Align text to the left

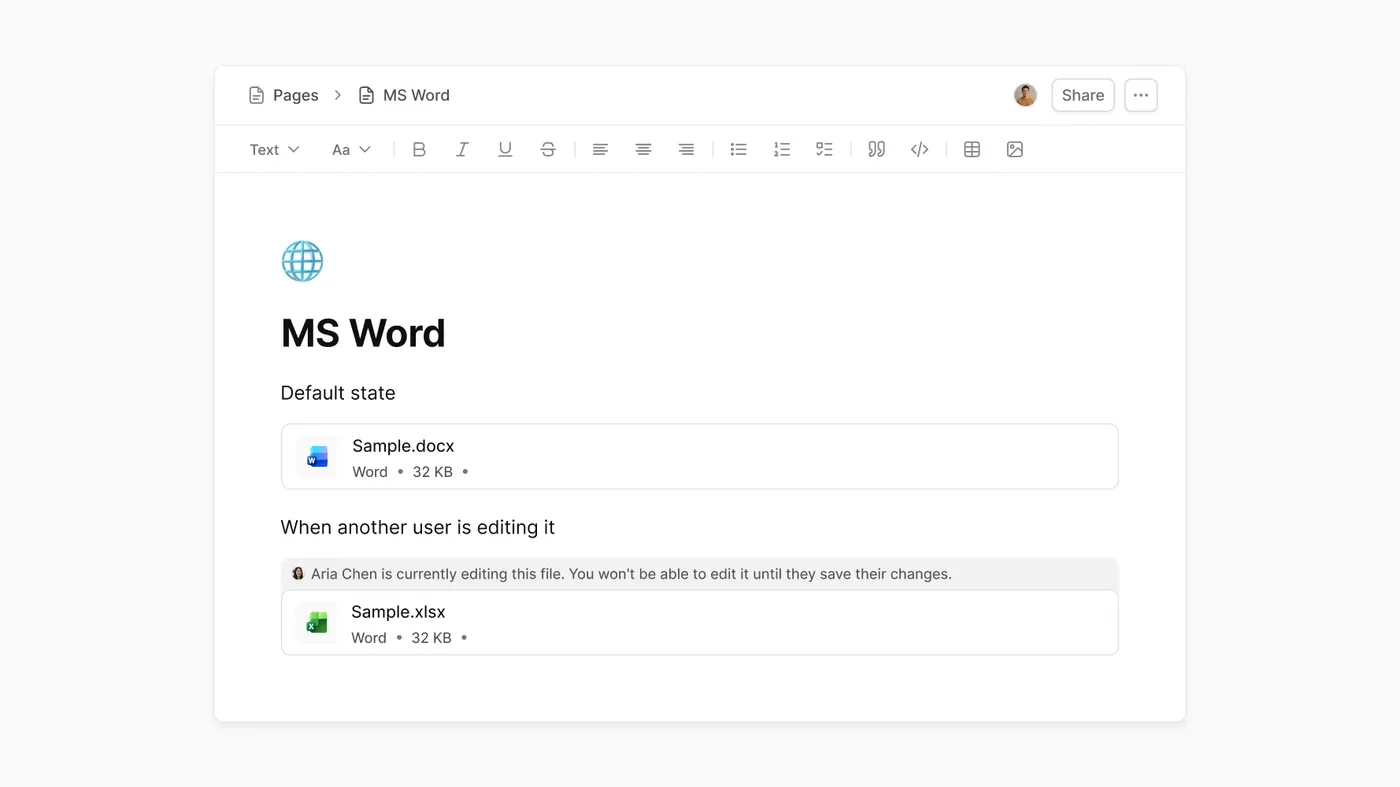pyautogui.click(x=600, y=149)
